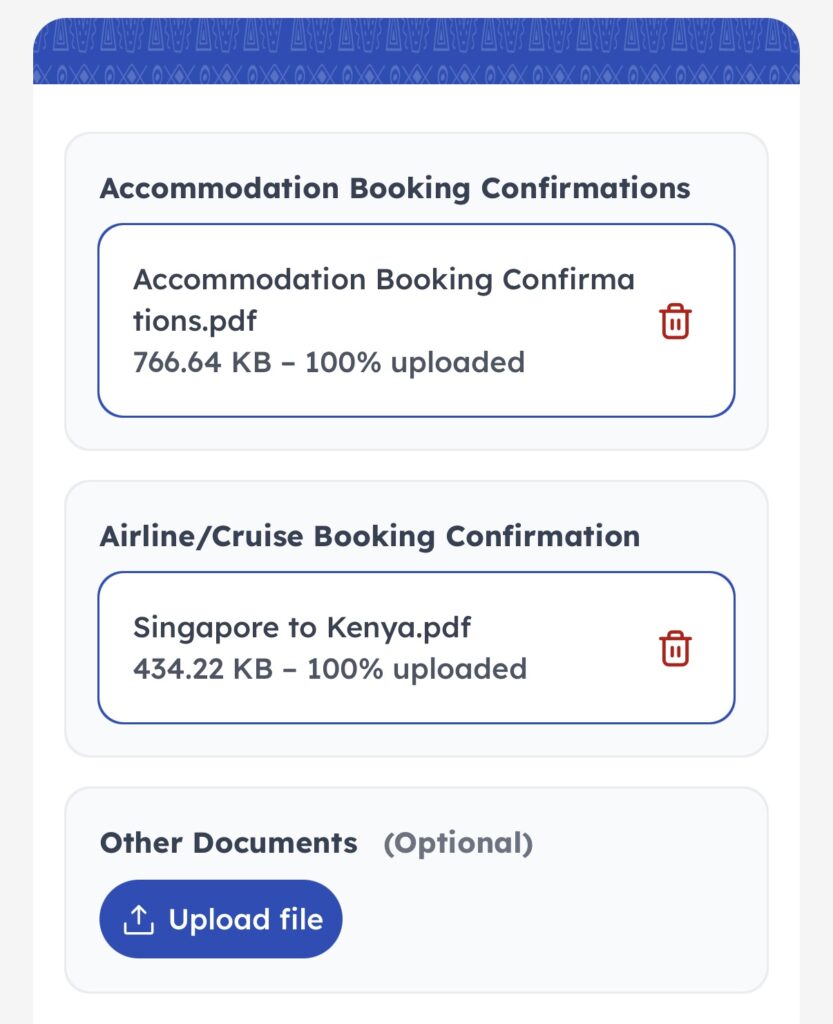Viewport: 833px width, 1024px height.
Task: Select the Accommodation Booking Confirmations section heading
Action: pyautogui.click(x=395, y=188)
